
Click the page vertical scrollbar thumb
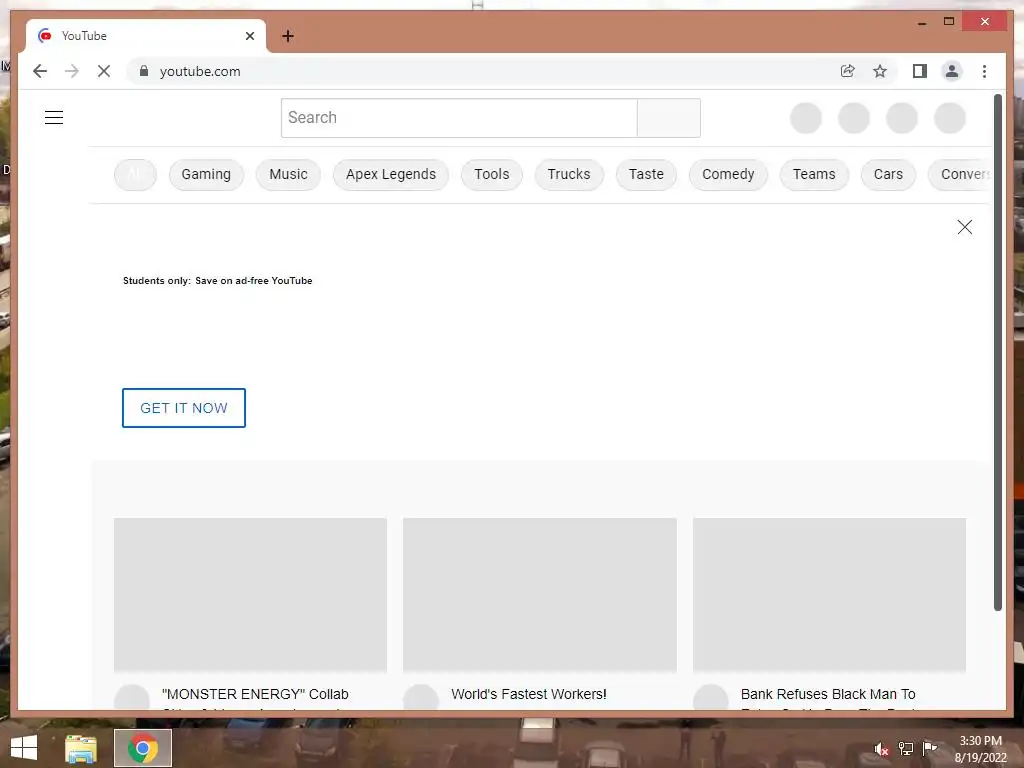[x=998, y=353]
